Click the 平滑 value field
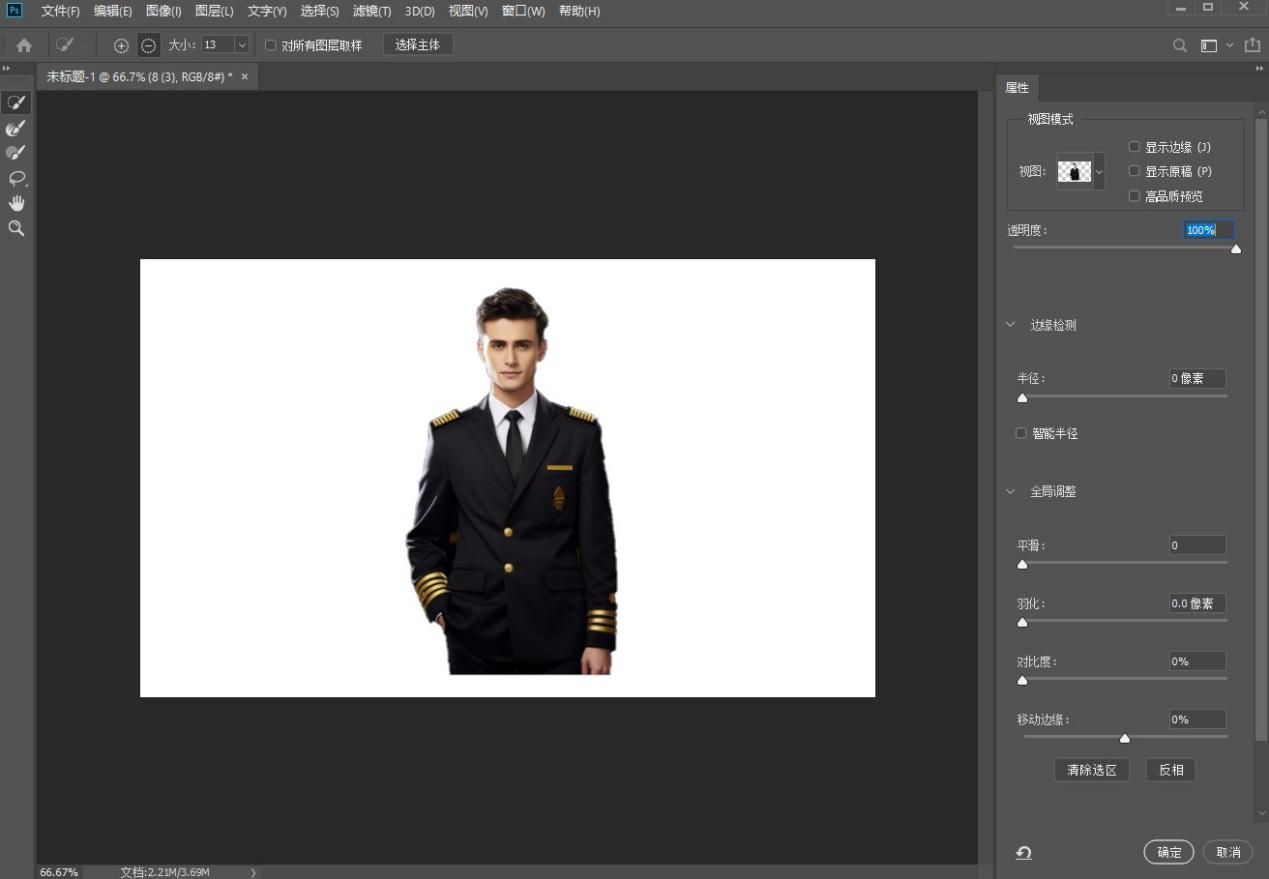The image size is (1269, 879). click(x=1197, y=545)
